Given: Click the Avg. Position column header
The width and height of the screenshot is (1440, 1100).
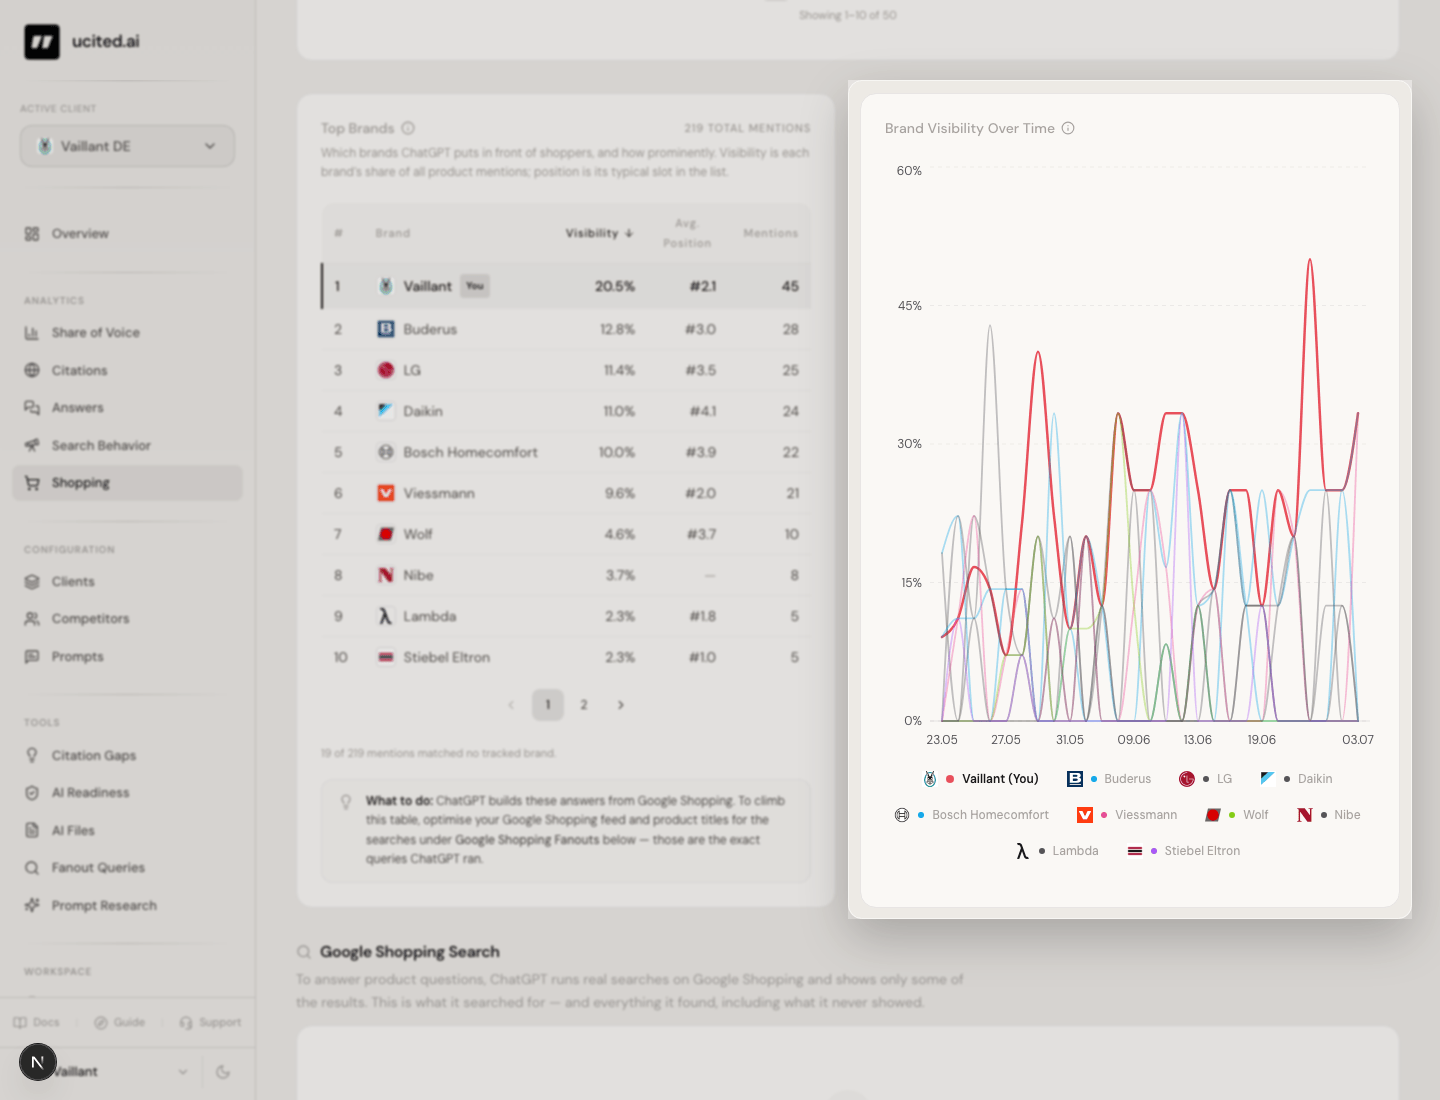Looking at the screenshot, I should (687, 233).
